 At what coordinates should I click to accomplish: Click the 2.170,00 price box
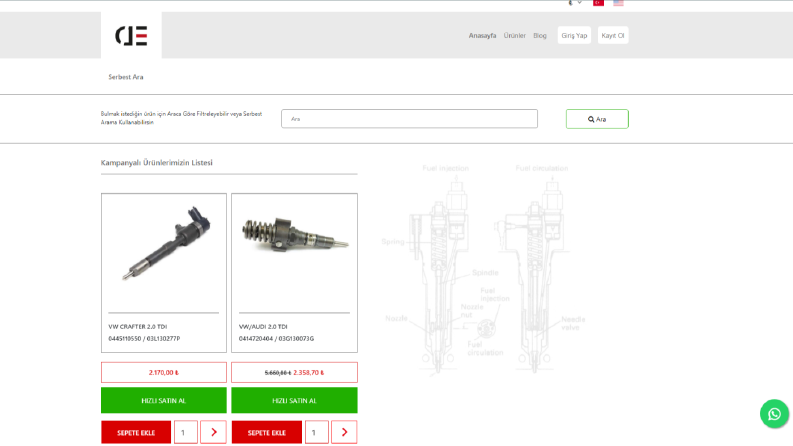tap(164, 373)
